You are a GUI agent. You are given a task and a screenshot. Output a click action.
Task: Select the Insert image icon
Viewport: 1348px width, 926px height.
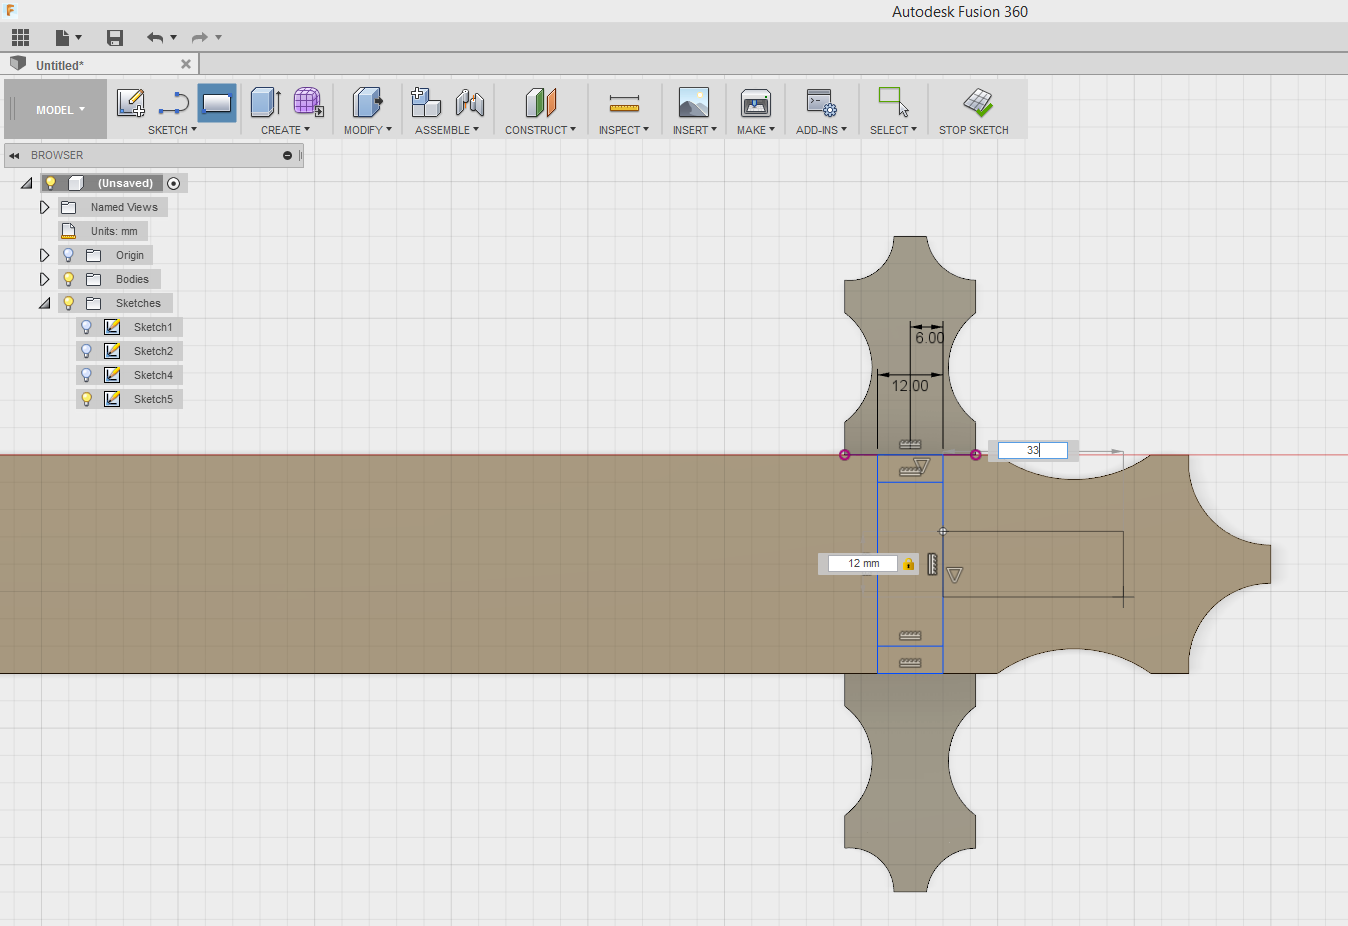click(x=693, y=103)
